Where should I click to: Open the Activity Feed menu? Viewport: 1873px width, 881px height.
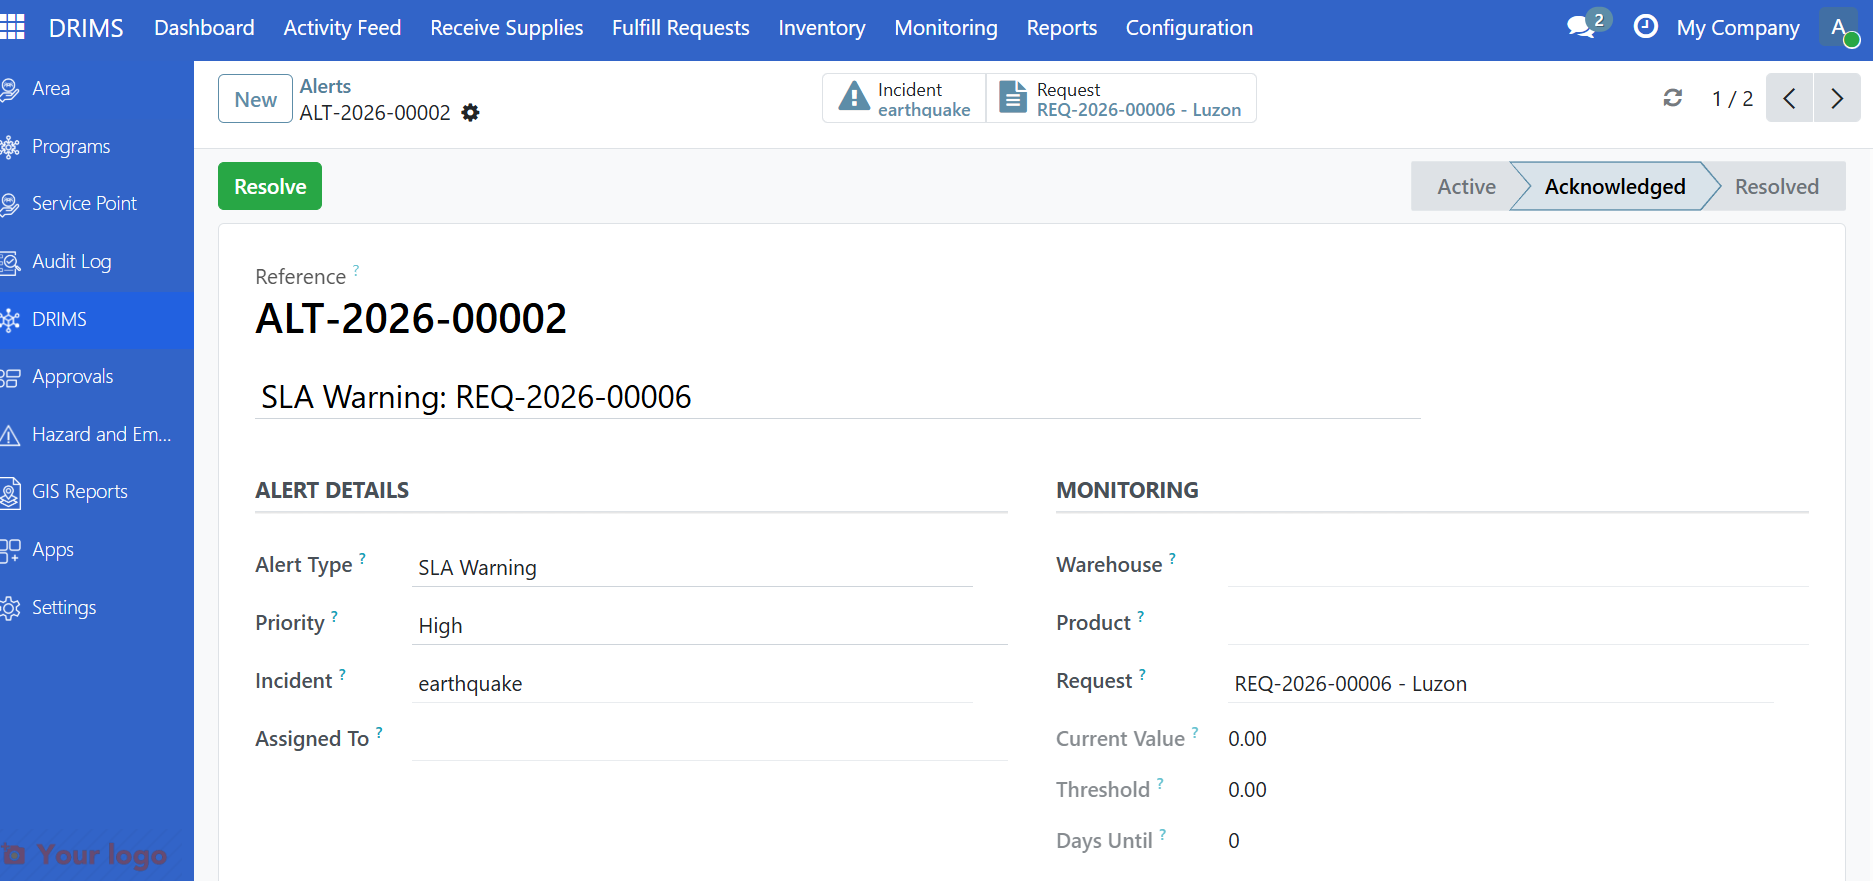342,28
